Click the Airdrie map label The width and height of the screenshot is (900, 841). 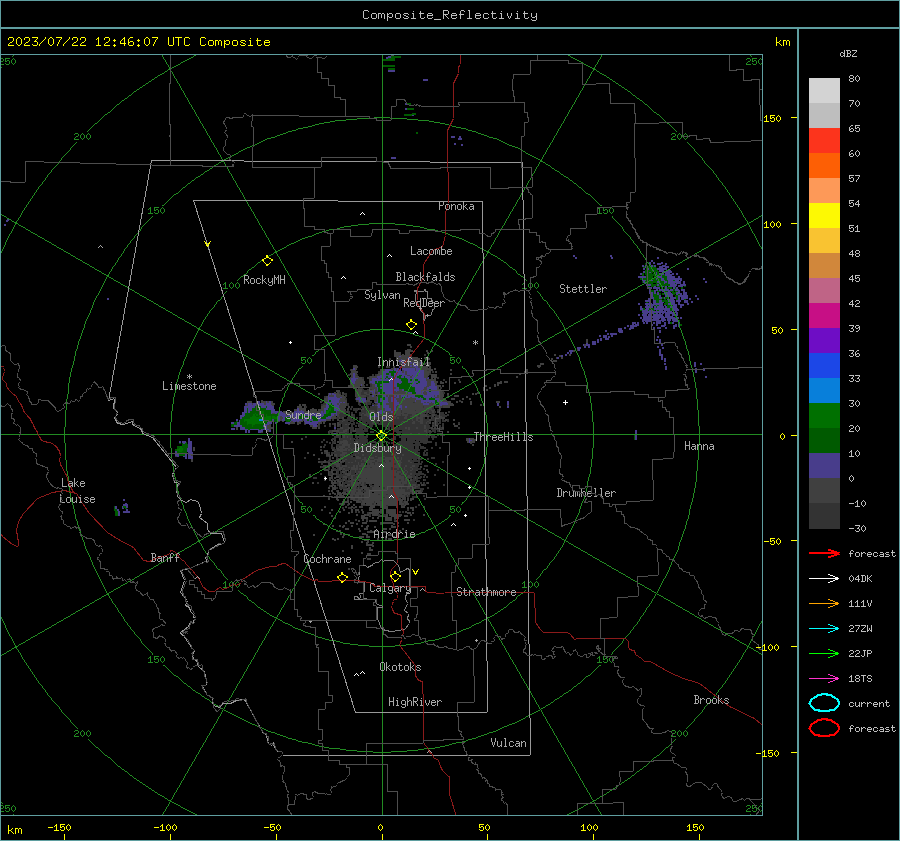394,534
